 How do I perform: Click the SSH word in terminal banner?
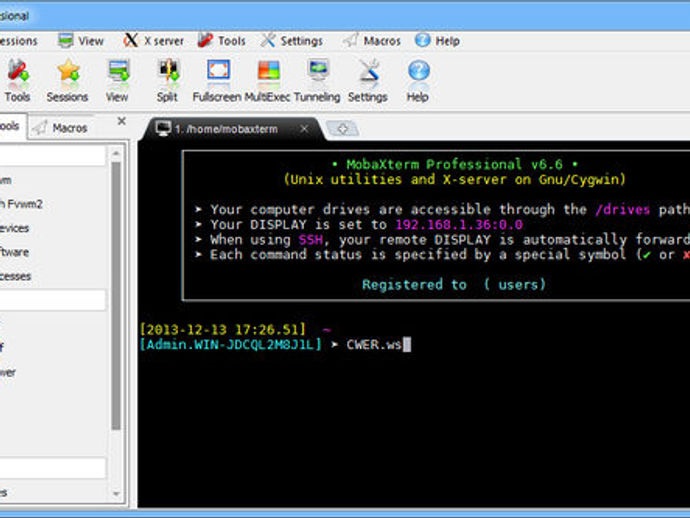(x=311, y=240)
